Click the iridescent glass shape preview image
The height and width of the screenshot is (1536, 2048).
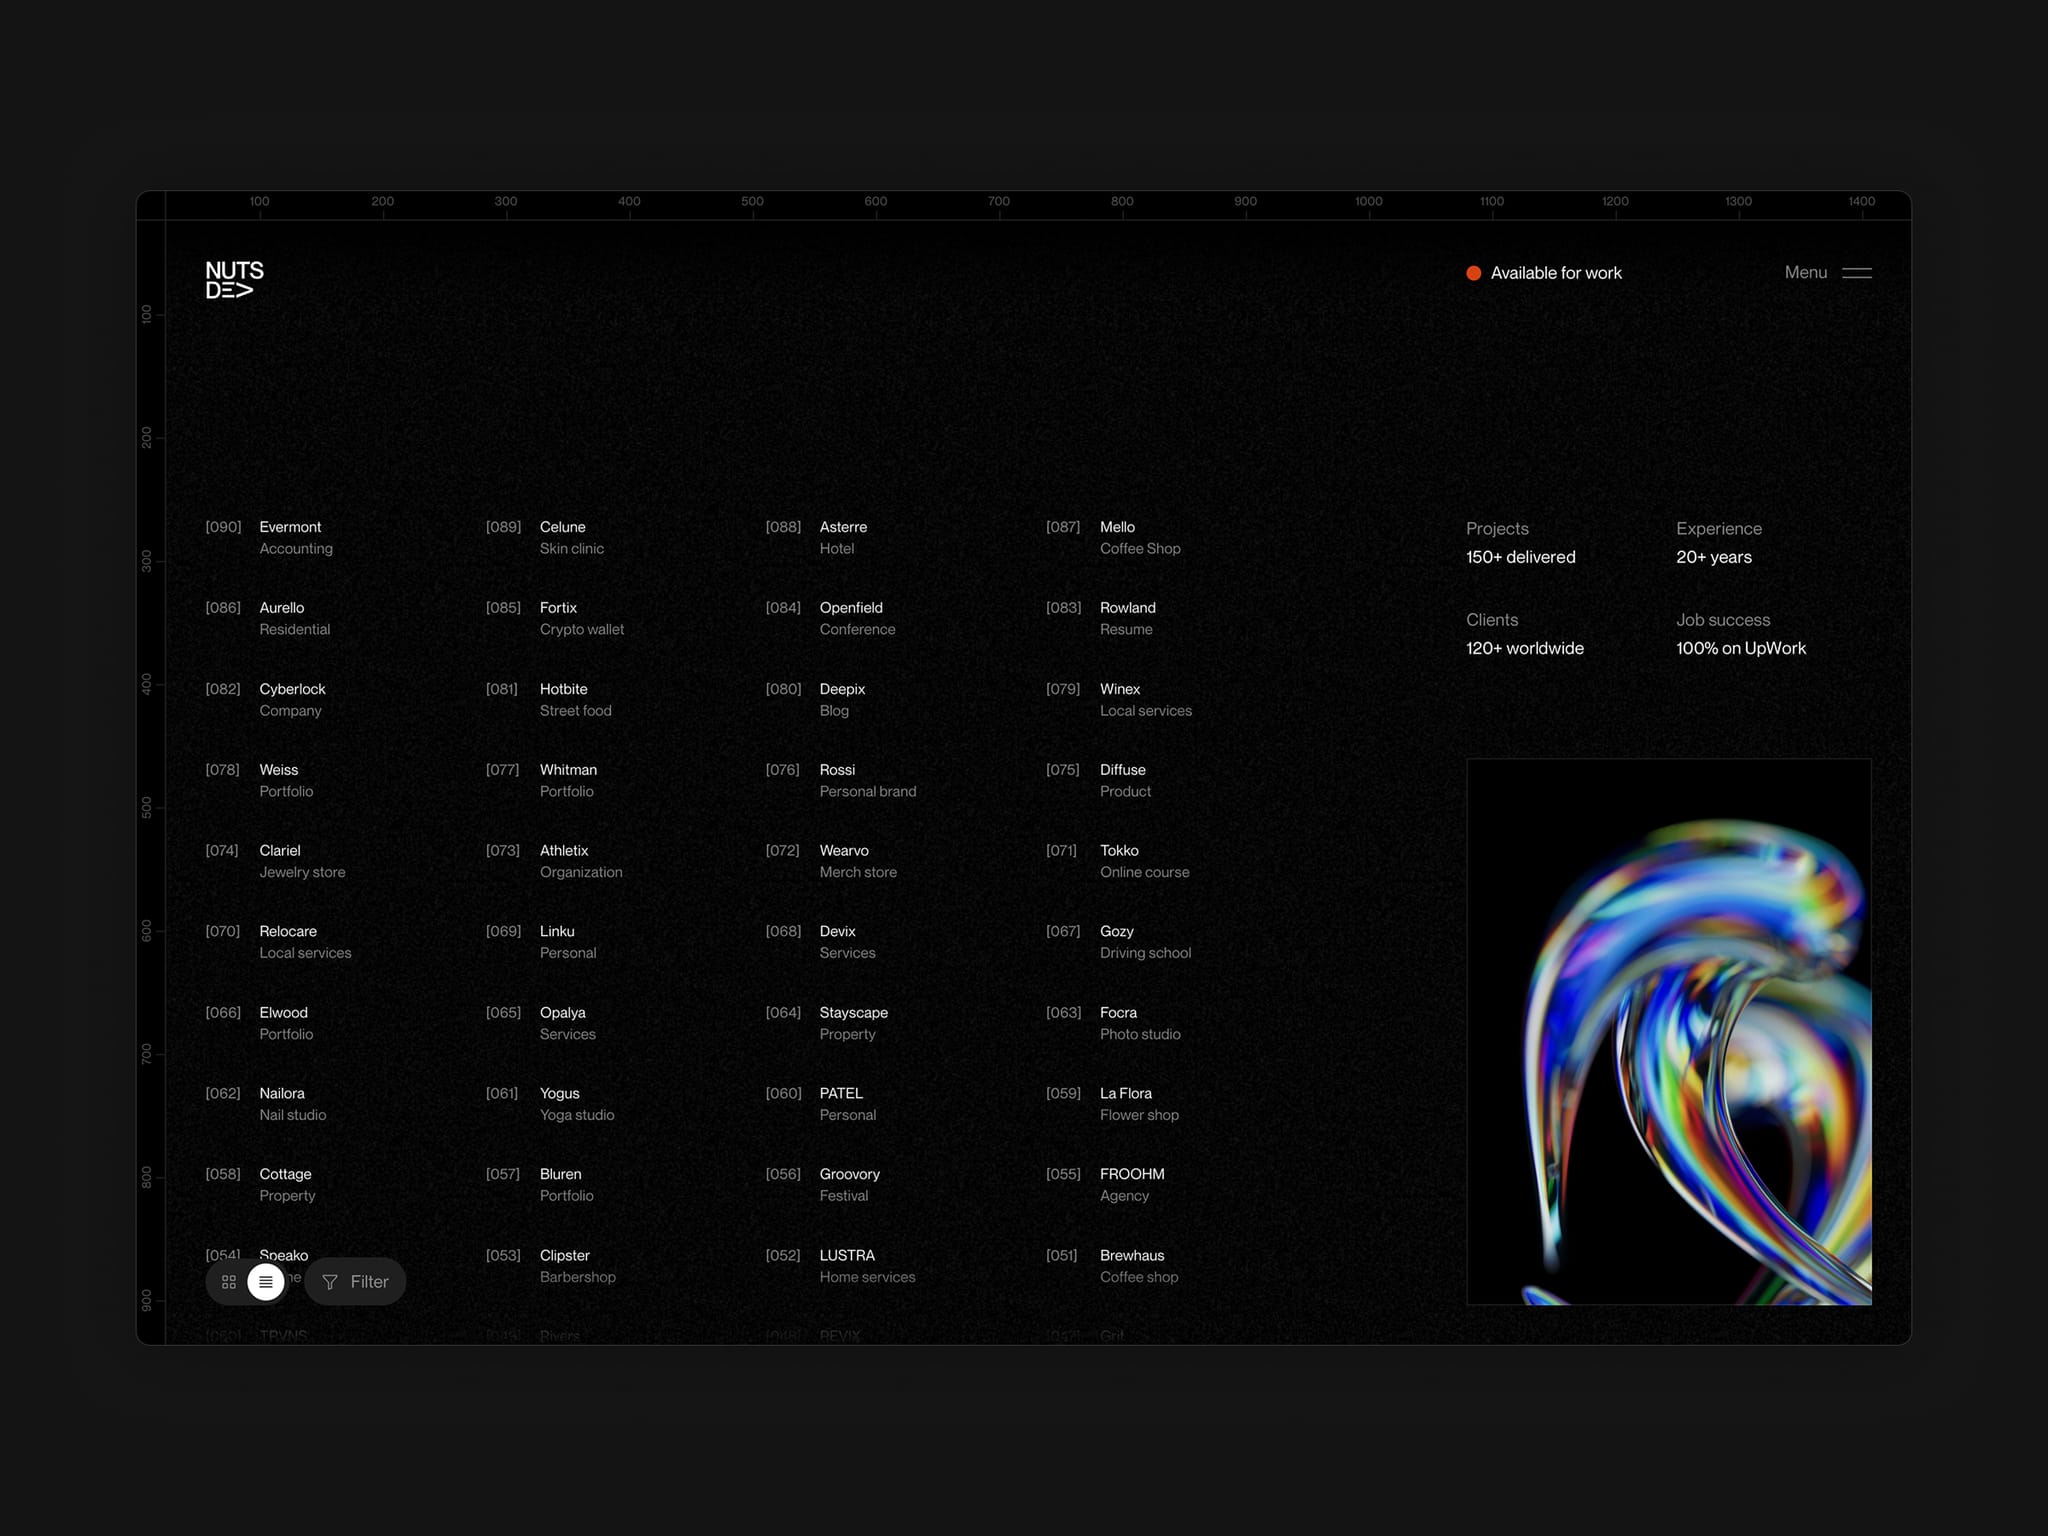(x=1669, y=1032)
